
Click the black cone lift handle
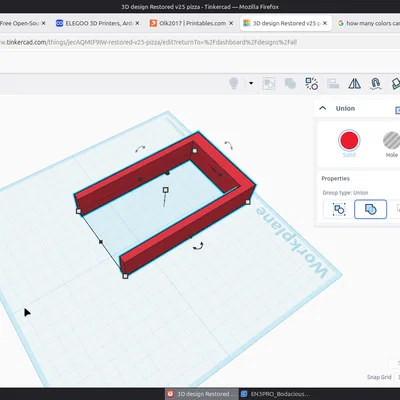coord(167,173)
